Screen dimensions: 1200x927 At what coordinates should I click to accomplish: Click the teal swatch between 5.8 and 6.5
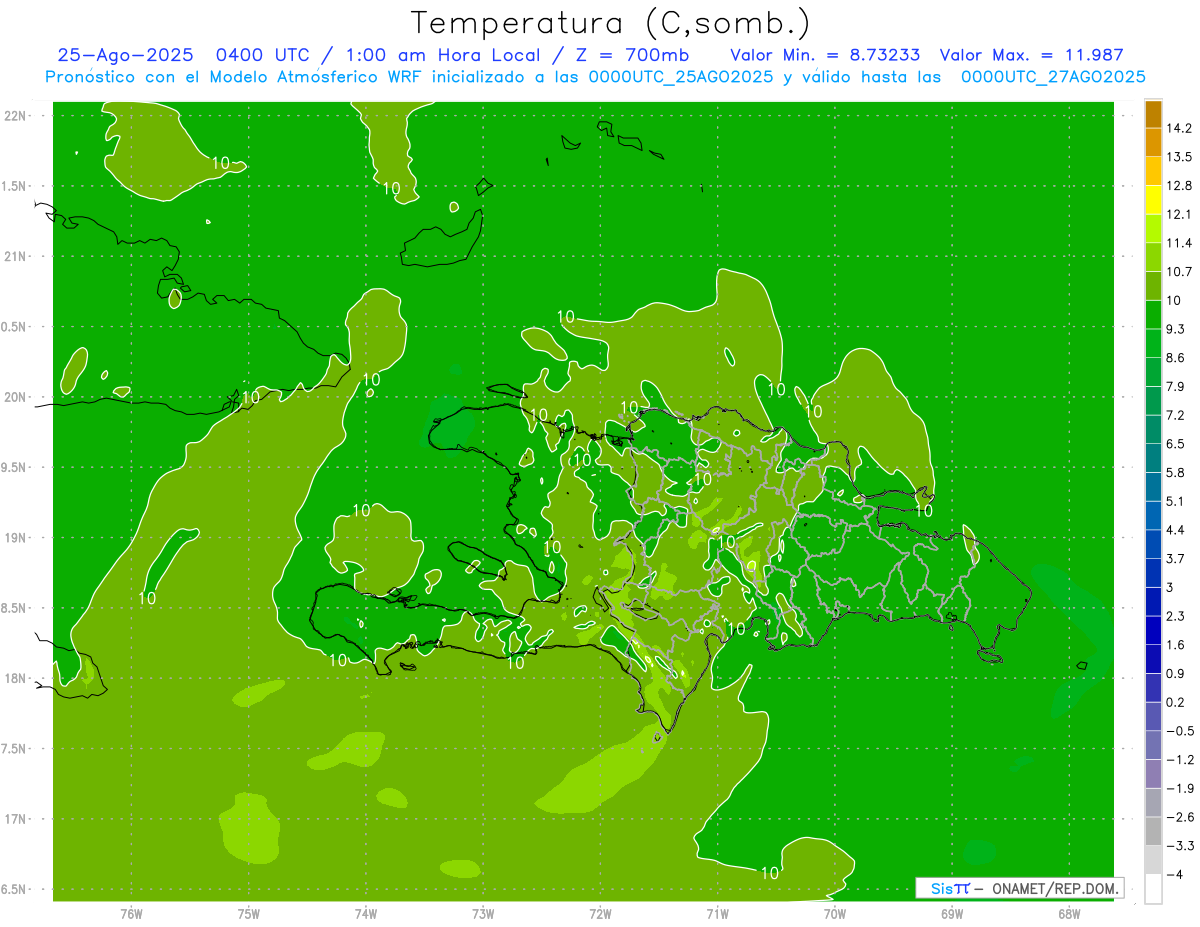tap(1153, 458)
